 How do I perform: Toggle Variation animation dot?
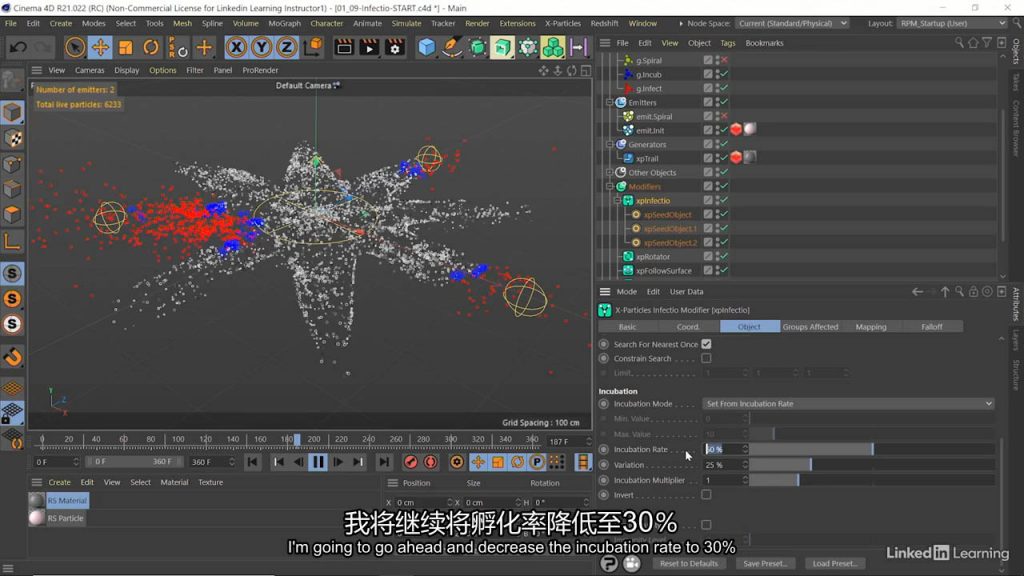603,465
